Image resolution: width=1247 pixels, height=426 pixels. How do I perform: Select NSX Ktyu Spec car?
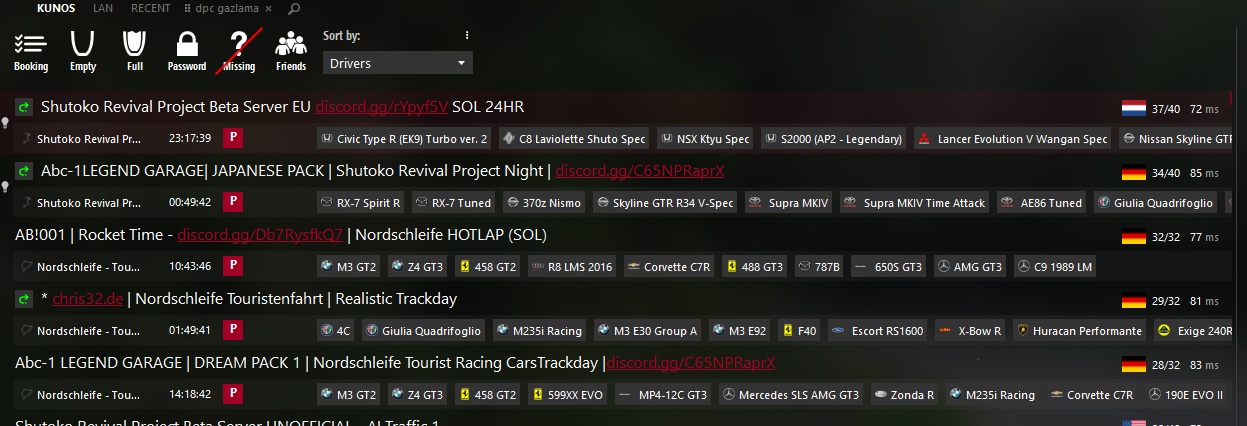pyautogui.click(x=705, y=139)
